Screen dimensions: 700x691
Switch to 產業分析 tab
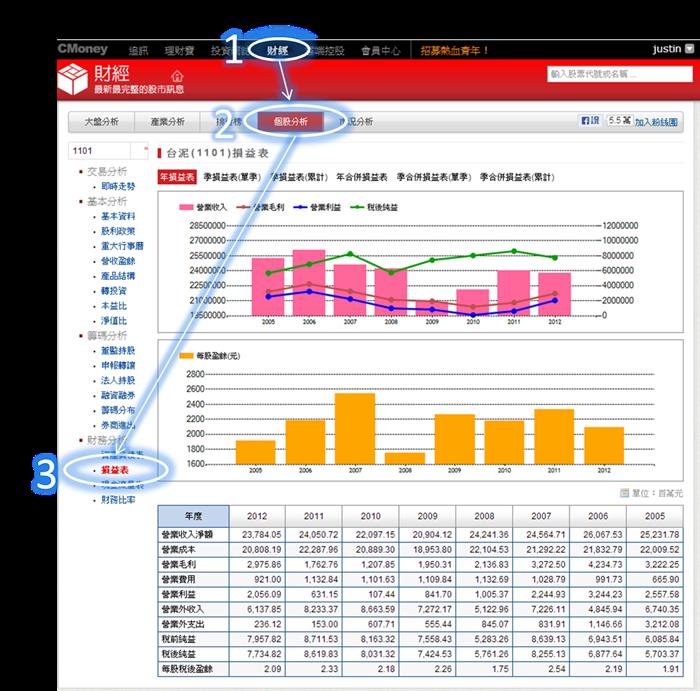tap(167, 121)
